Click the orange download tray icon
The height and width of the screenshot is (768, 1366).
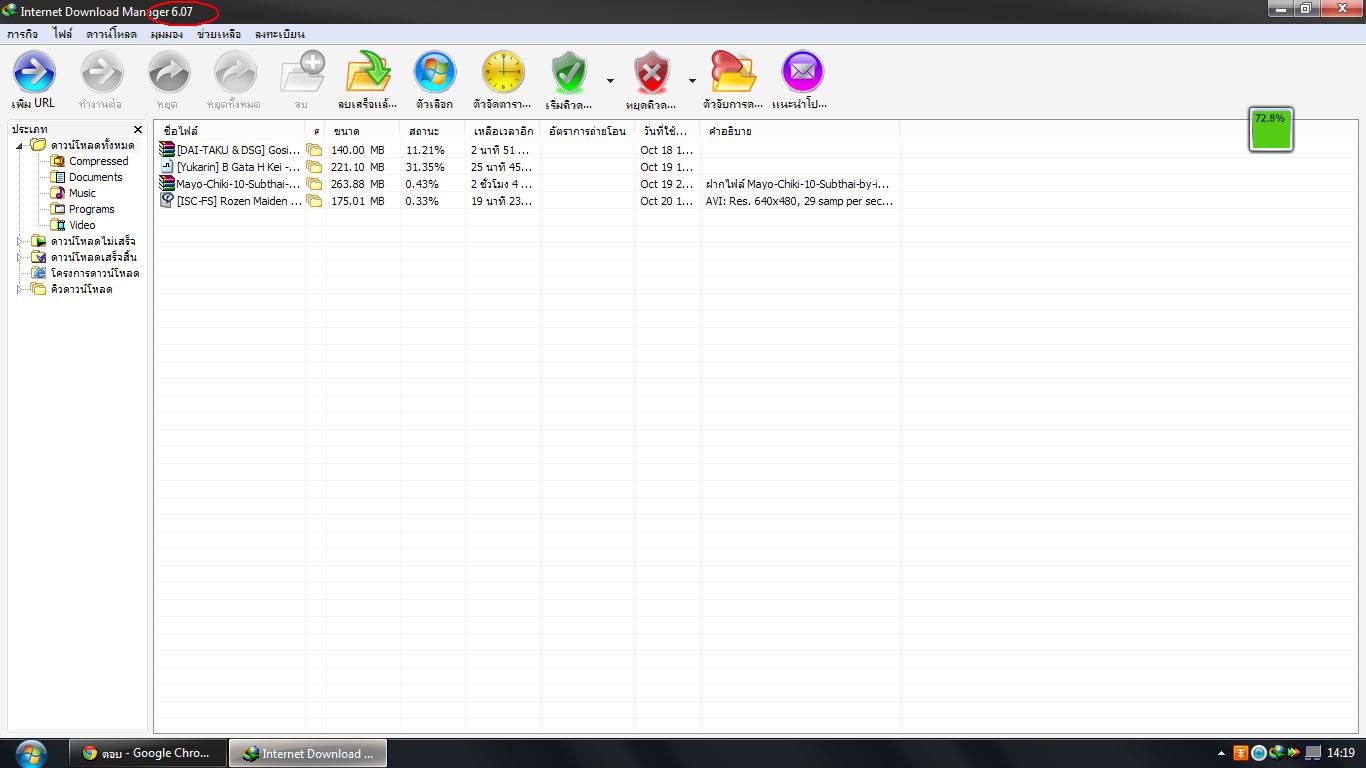pyautogui.click(x=1241, y=753)
